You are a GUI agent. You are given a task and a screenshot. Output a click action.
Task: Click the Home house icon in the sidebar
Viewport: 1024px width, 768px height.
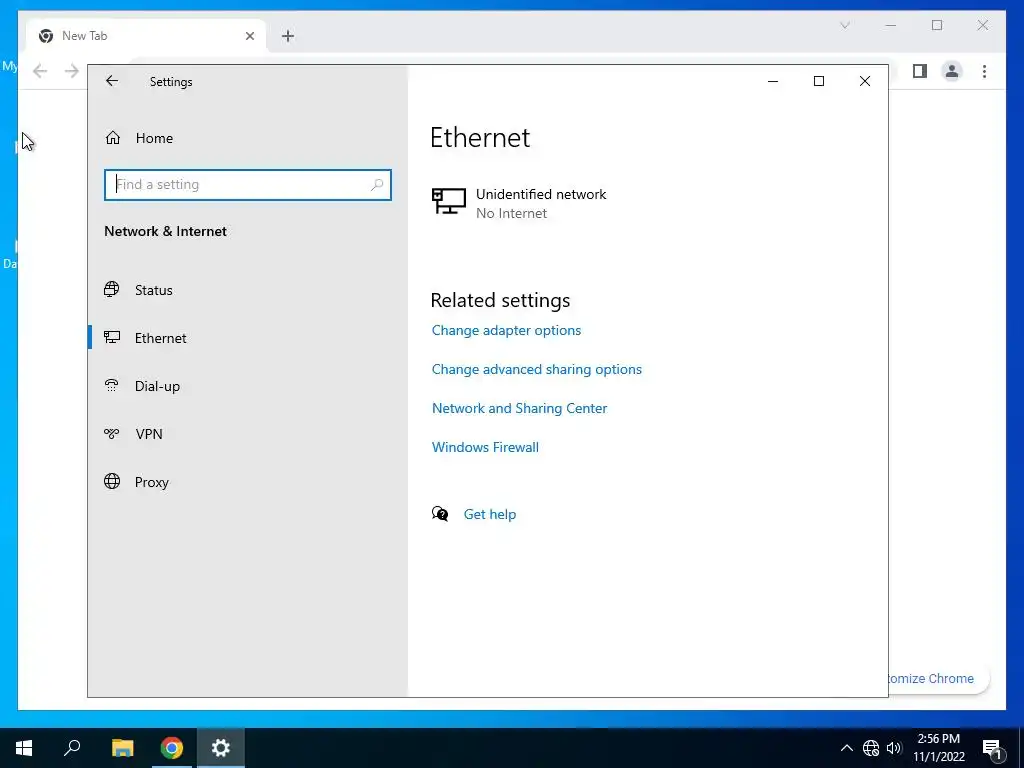113,138
